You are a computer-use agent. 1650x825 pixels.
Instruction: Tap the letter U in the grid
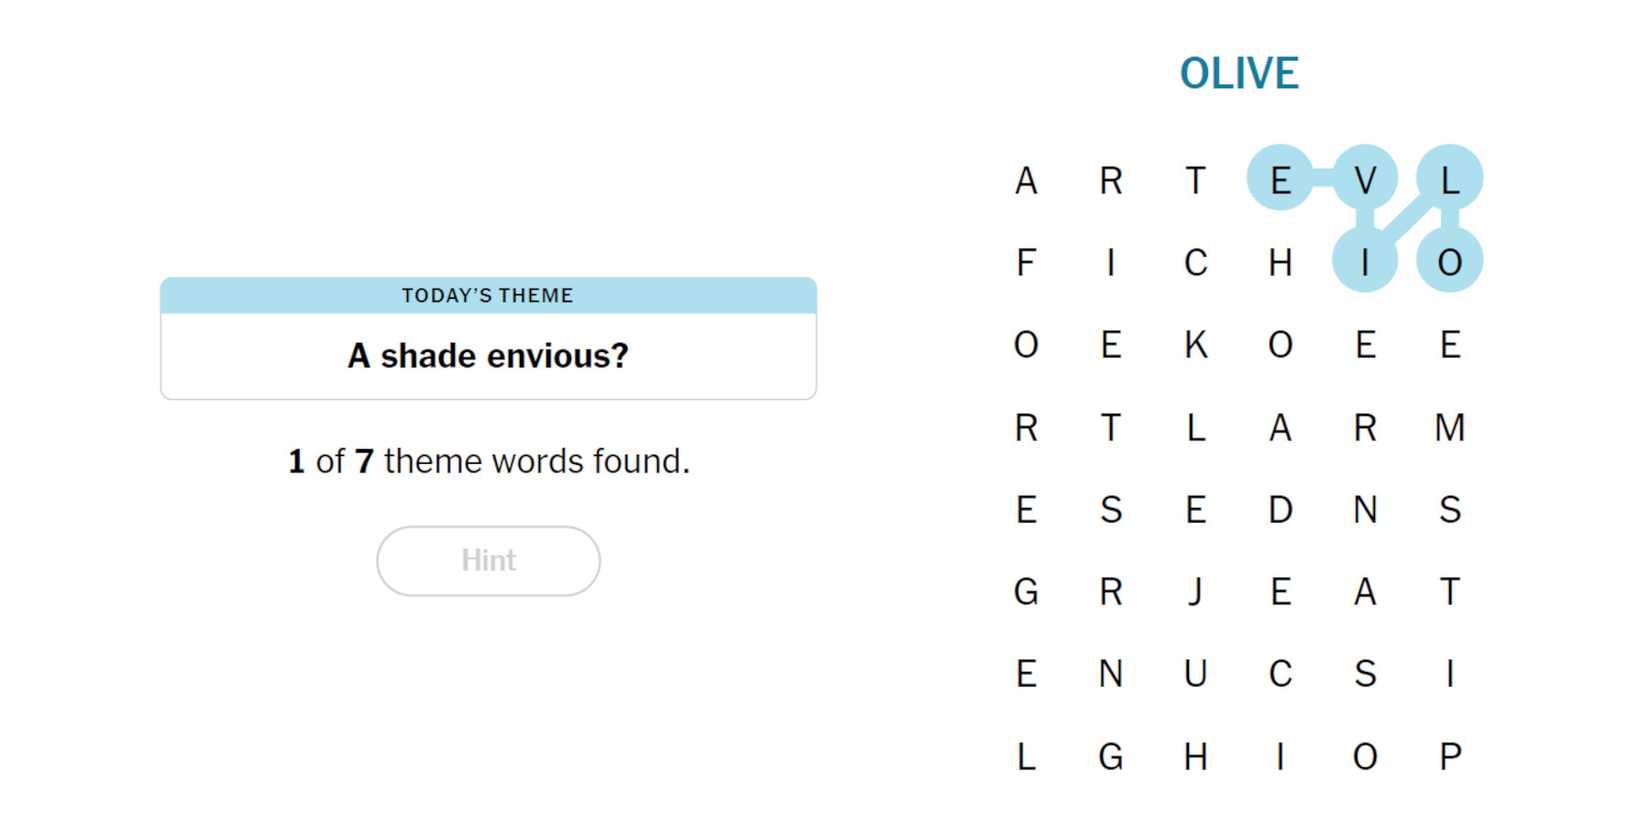point(1195,674)
